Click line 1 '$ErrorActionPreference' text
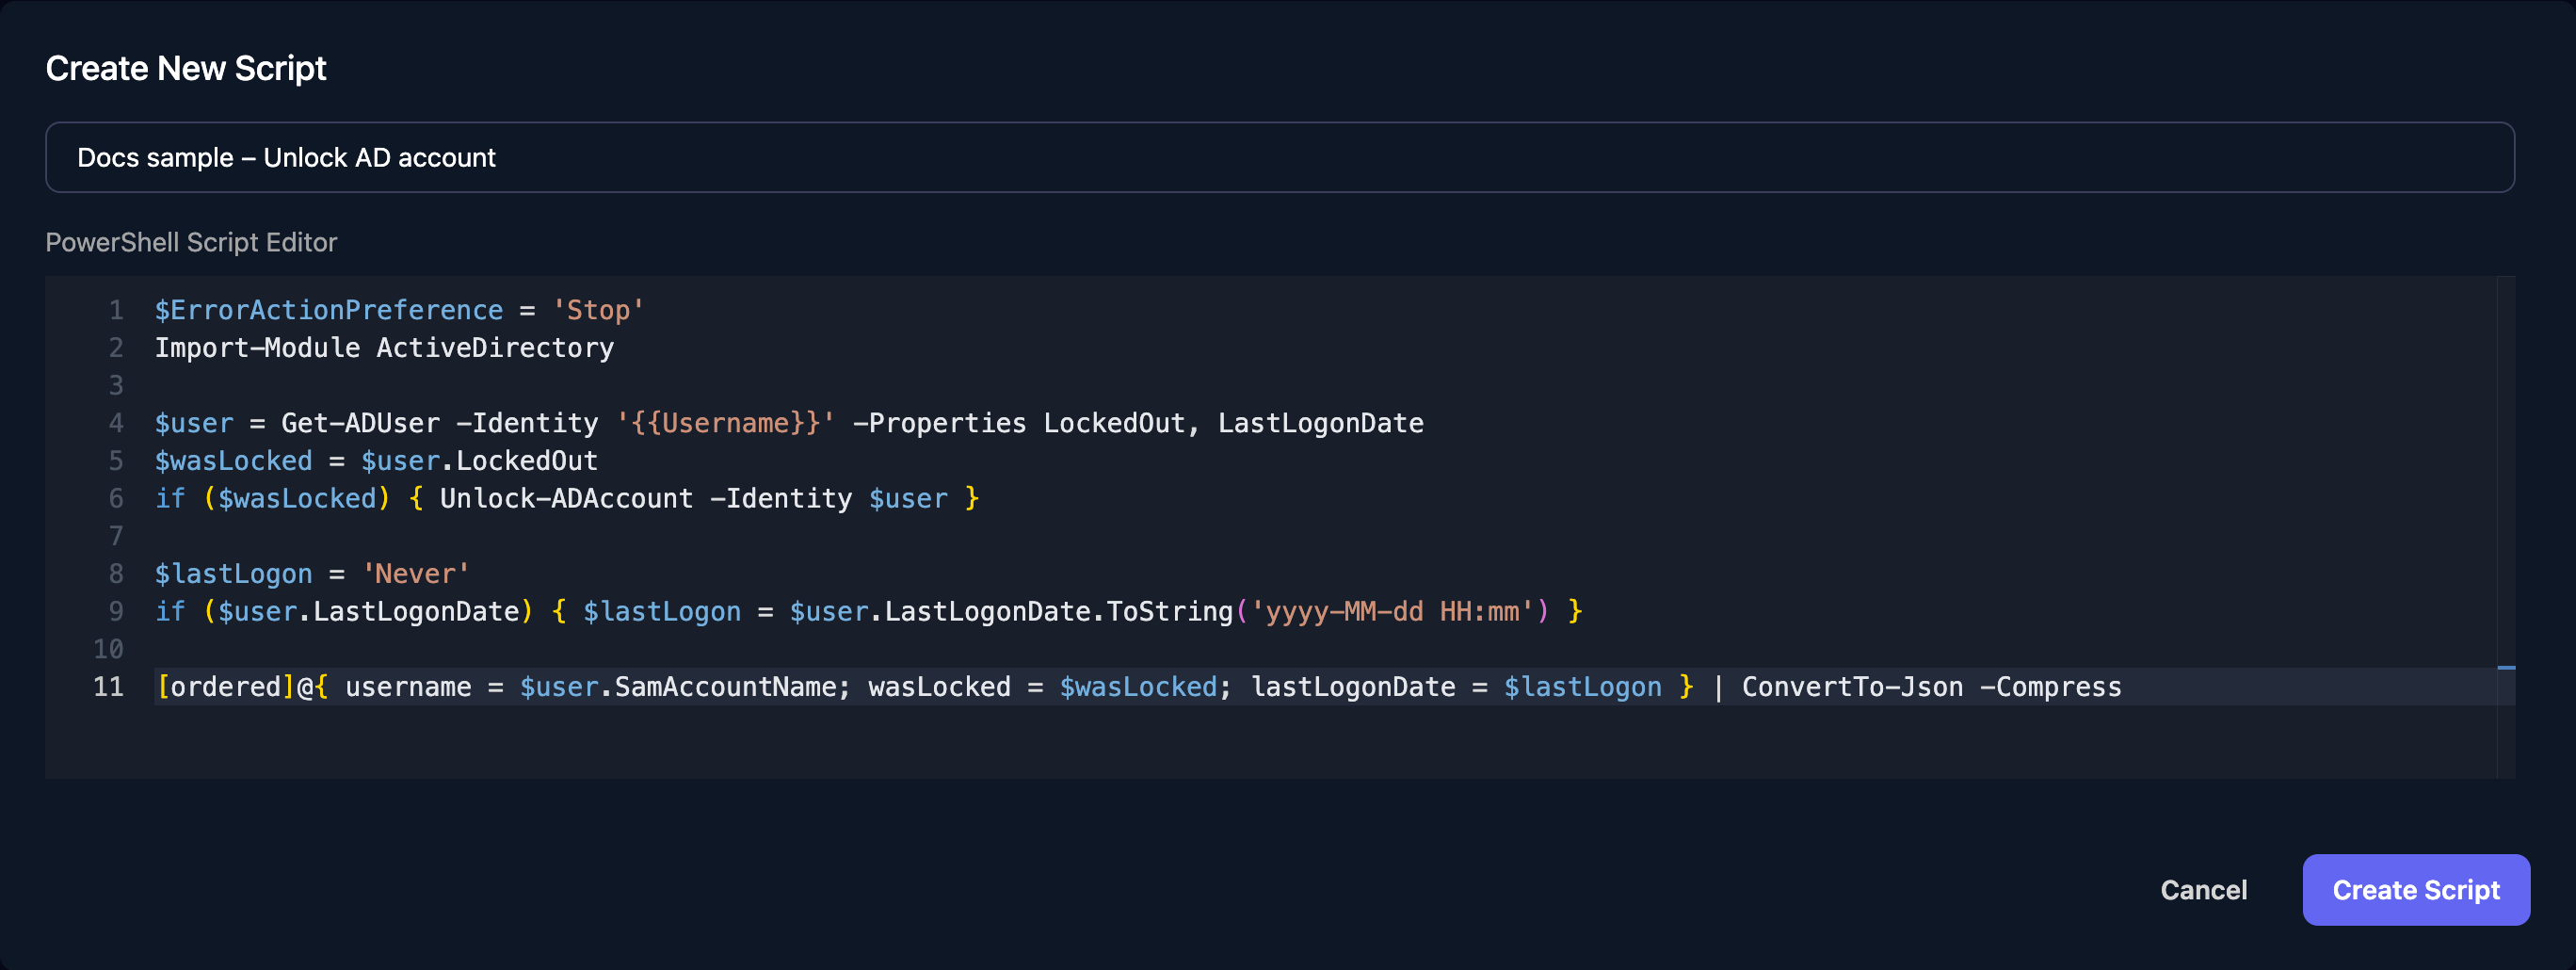This screenshot has width=2576, height=970. 328,310
